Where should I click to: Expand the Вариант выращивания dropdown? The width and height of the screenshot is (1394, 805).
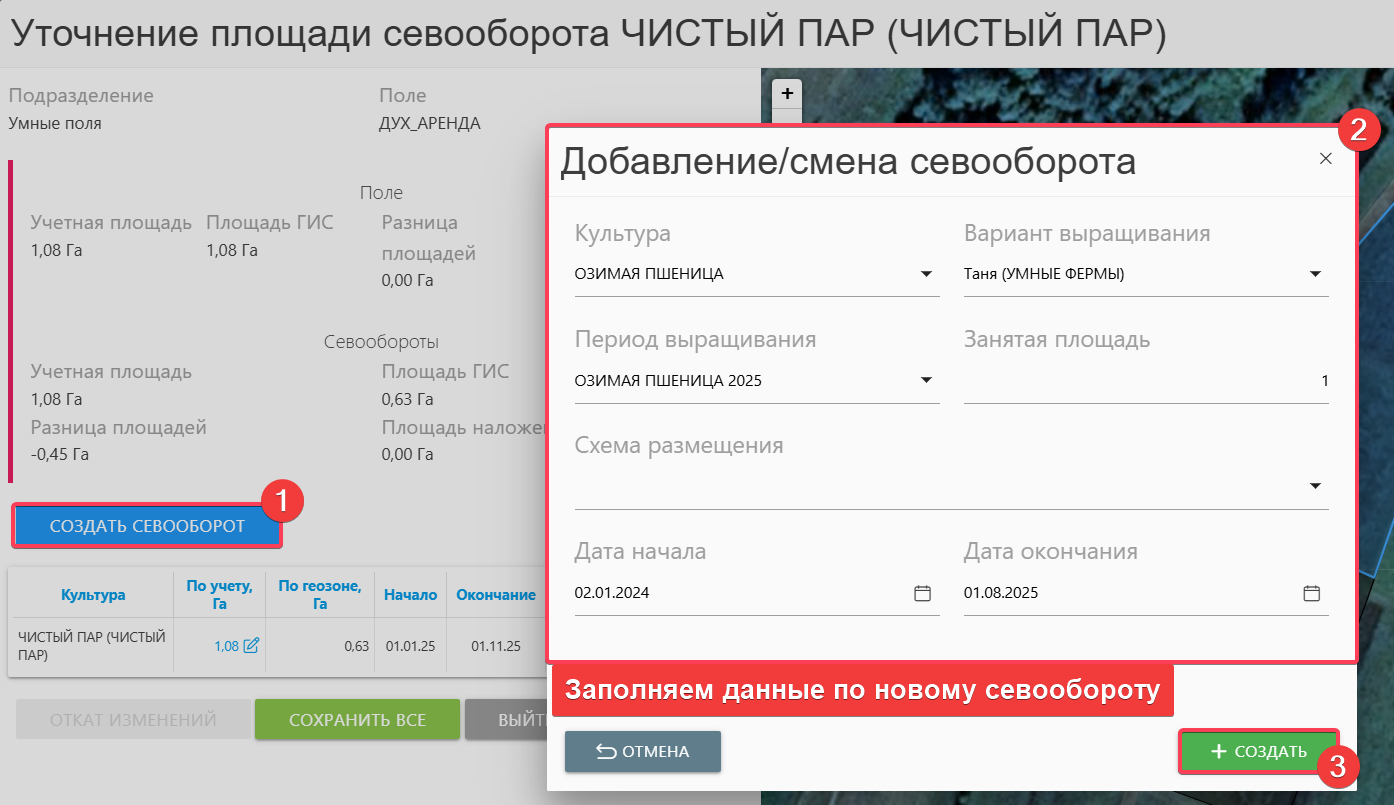coord(1315,274)
